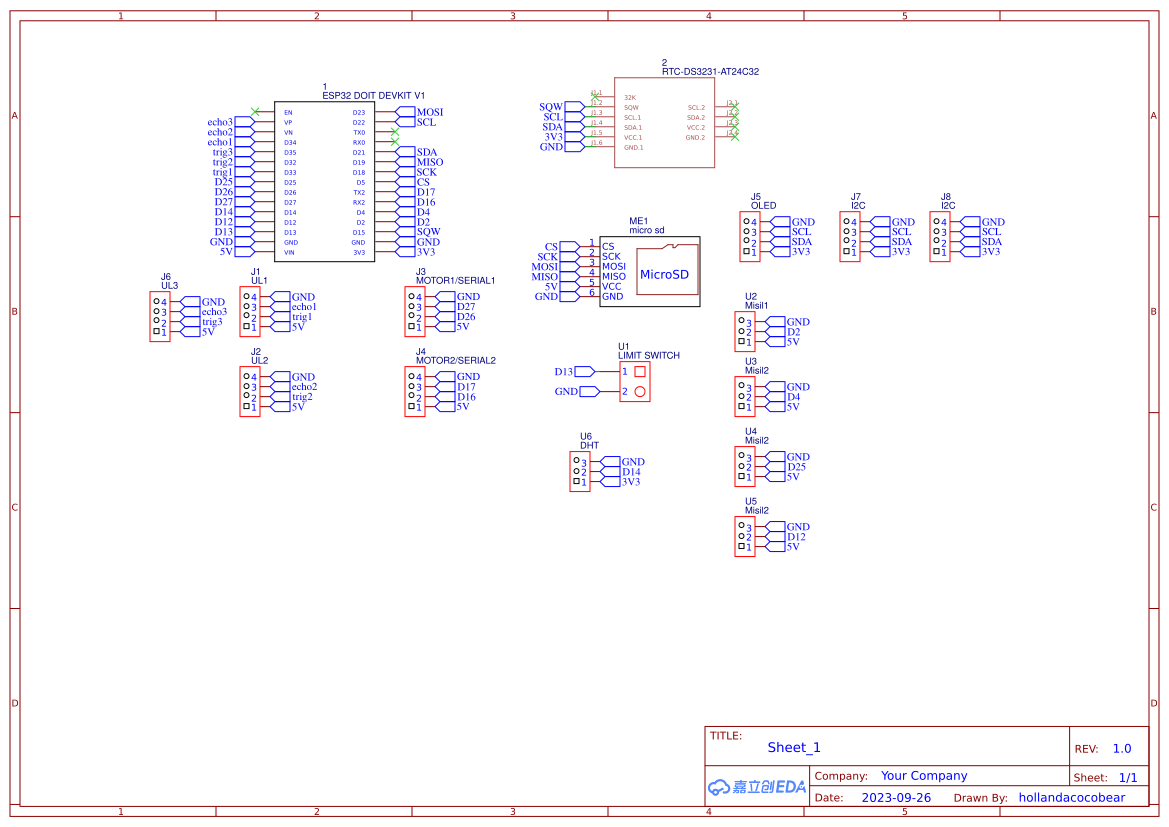
Task: Select the 'ESP32 DOIT DEVKIT V1' name label
Action: 373,96
